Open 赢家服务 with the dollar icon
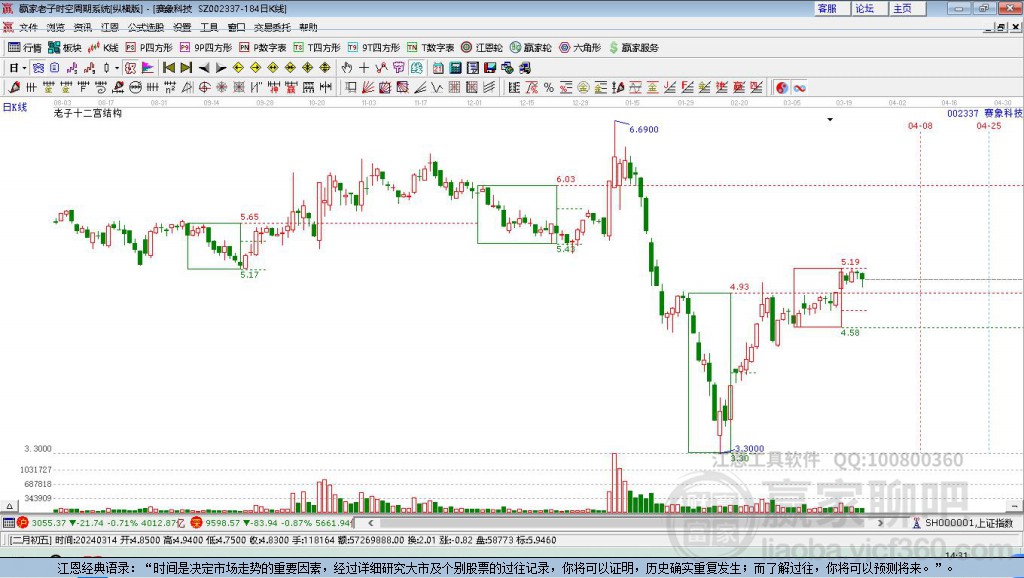1024x578 pixels. click(633, 48)
